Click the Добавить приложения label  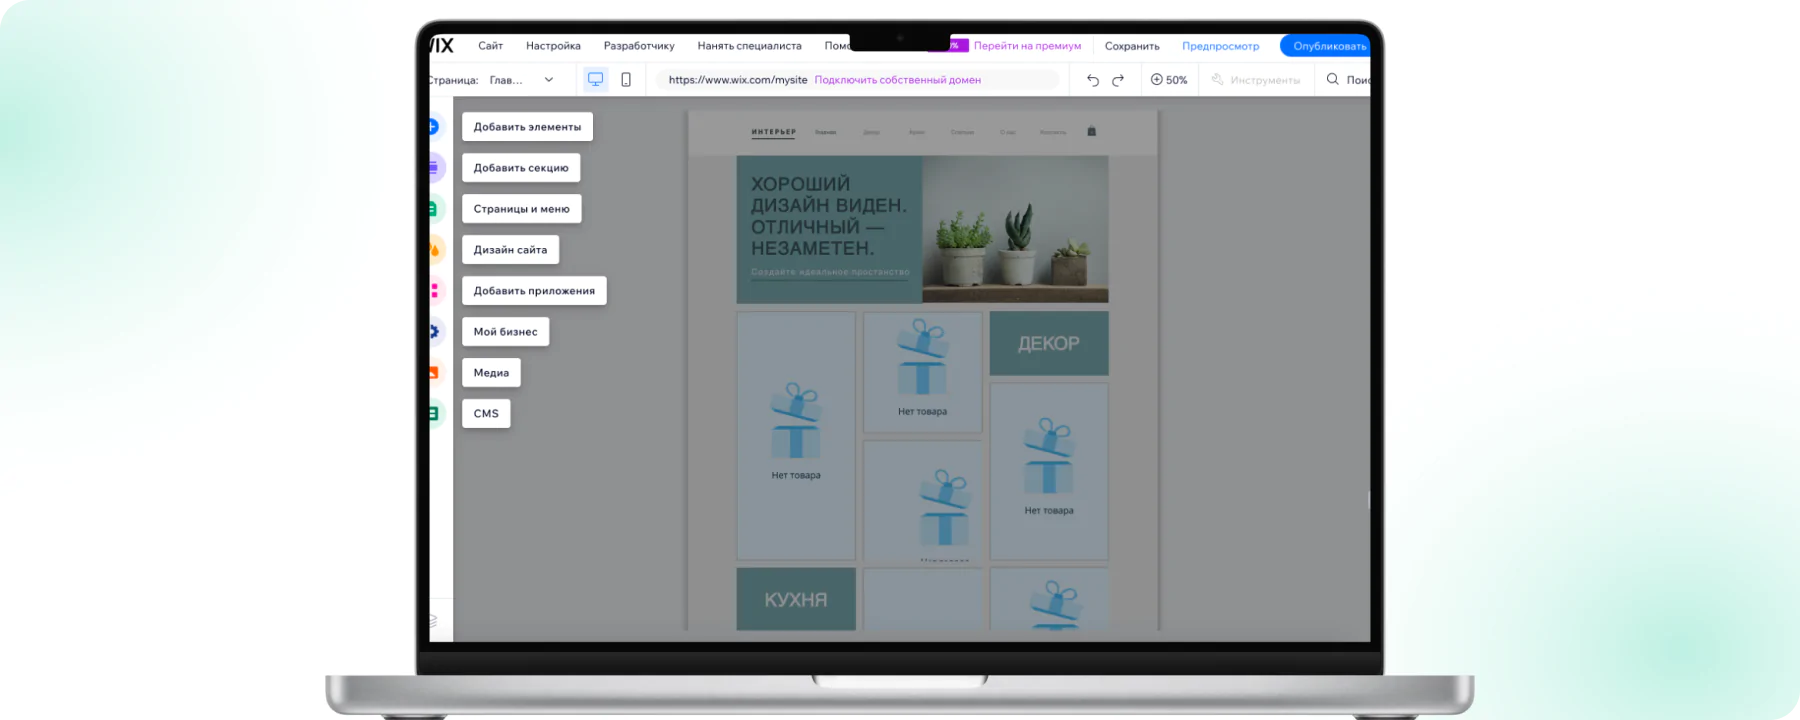[534, 291]
